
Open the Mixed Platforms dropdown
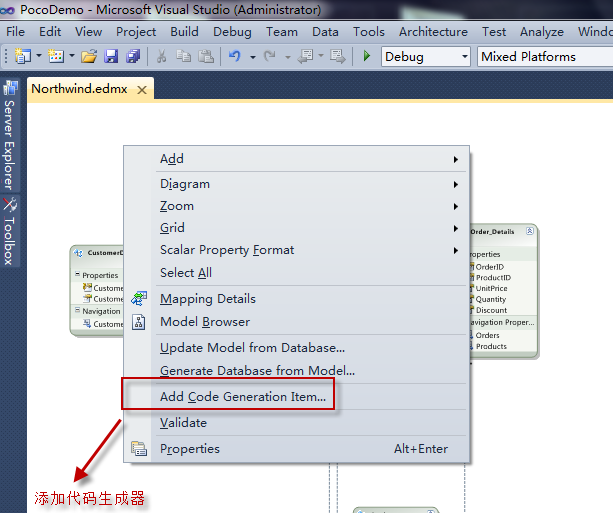(545, 57)
